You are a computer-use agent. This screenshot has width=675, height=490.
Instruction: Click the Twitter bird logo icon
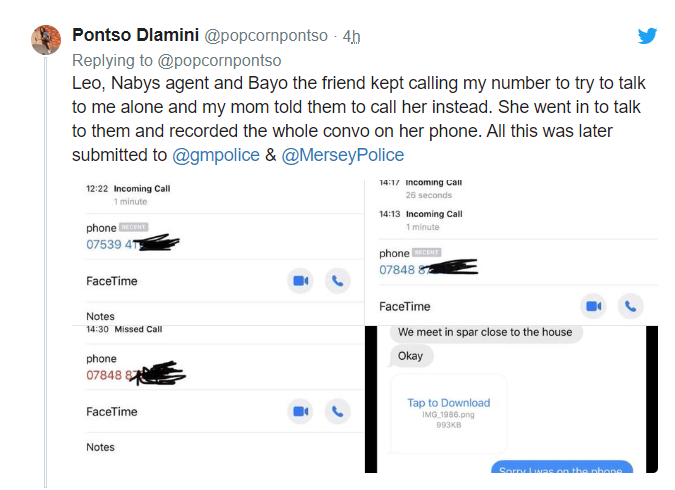click(648, 36)
